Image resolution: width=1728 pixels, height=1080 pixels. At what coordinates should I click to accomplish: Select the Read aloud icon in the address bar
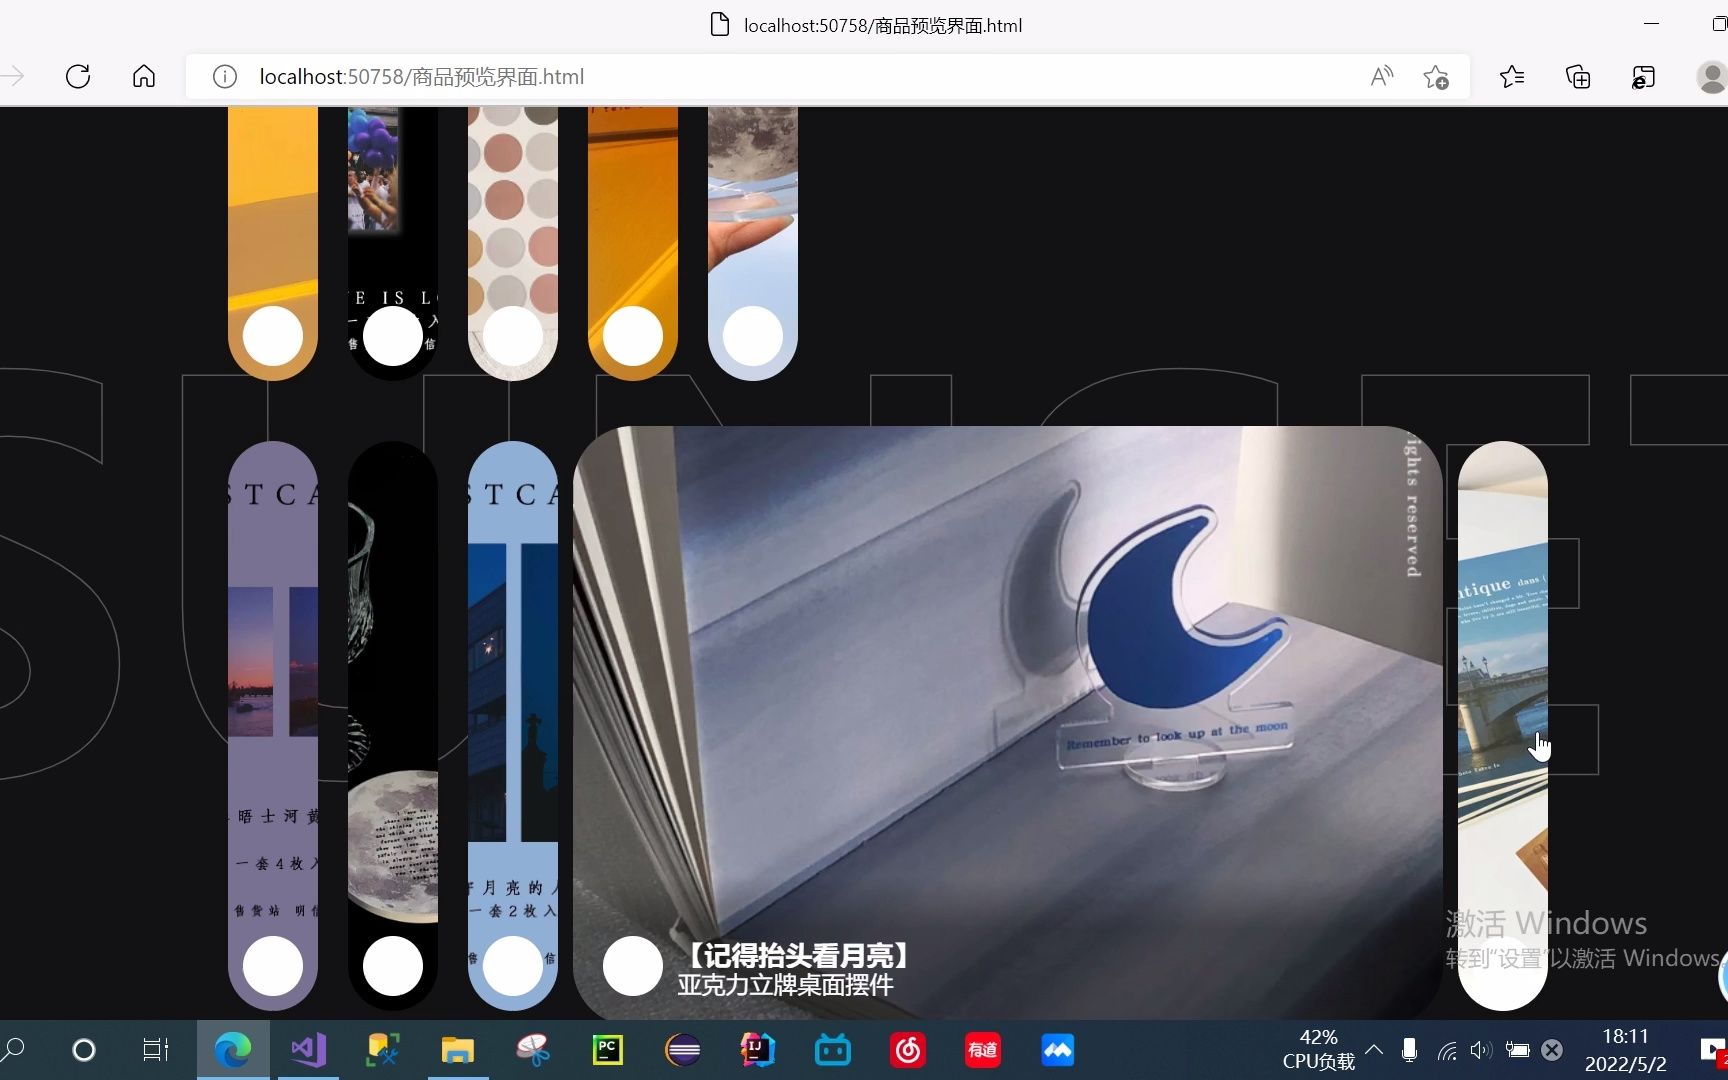1381,76
